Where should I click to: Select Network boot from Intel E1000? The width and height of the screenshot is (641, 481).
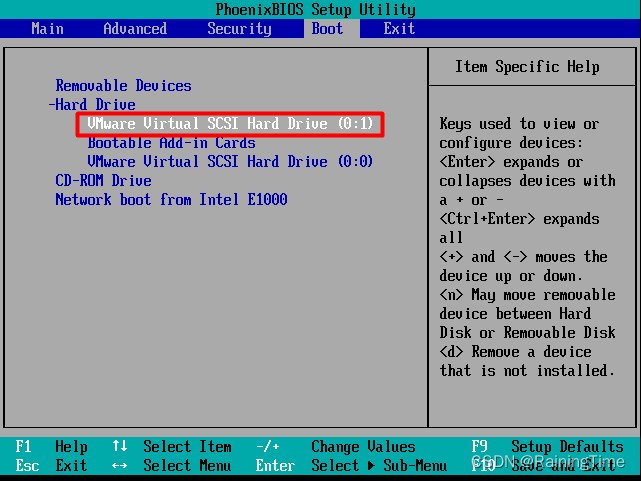tap(171, 199)
